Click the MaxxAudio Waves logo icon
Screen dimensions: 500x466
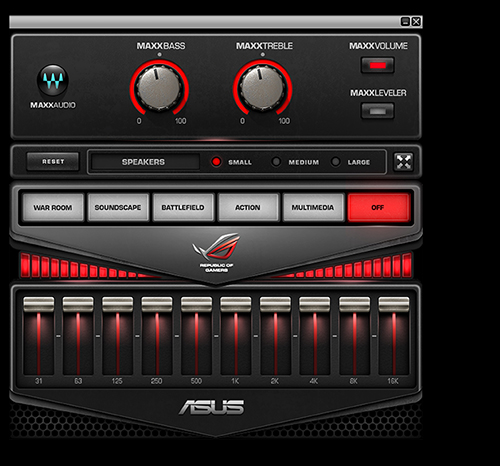pos(53,80)
